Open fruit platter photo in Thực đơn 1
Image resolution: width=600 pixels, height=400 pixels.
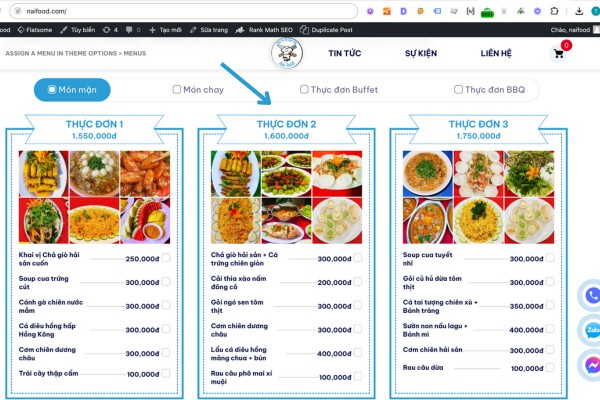[145, 220]
